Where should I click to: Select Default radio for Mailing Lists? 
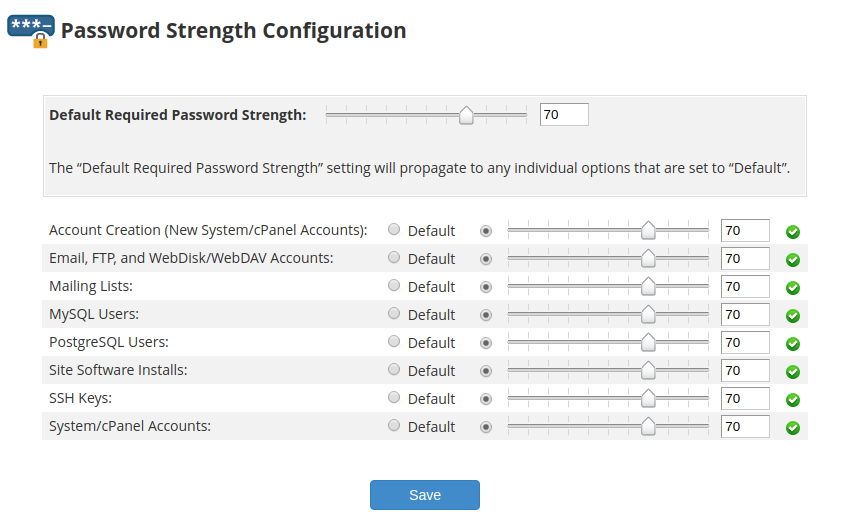point(394,286)
